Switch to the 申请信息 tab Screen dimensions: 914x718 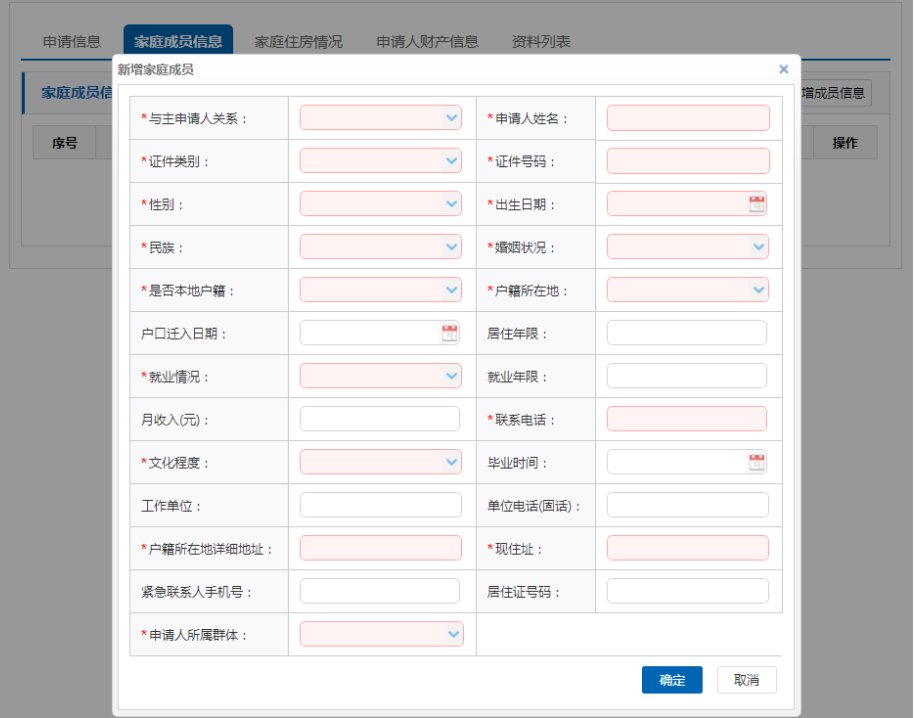tap(72, 42)
